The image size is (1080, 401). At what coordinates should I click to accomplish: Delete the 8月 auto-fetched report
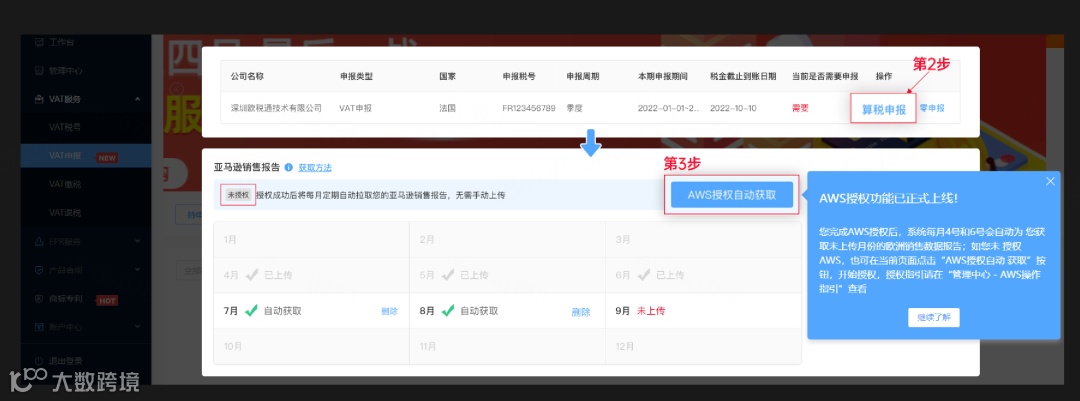(581, 311)
